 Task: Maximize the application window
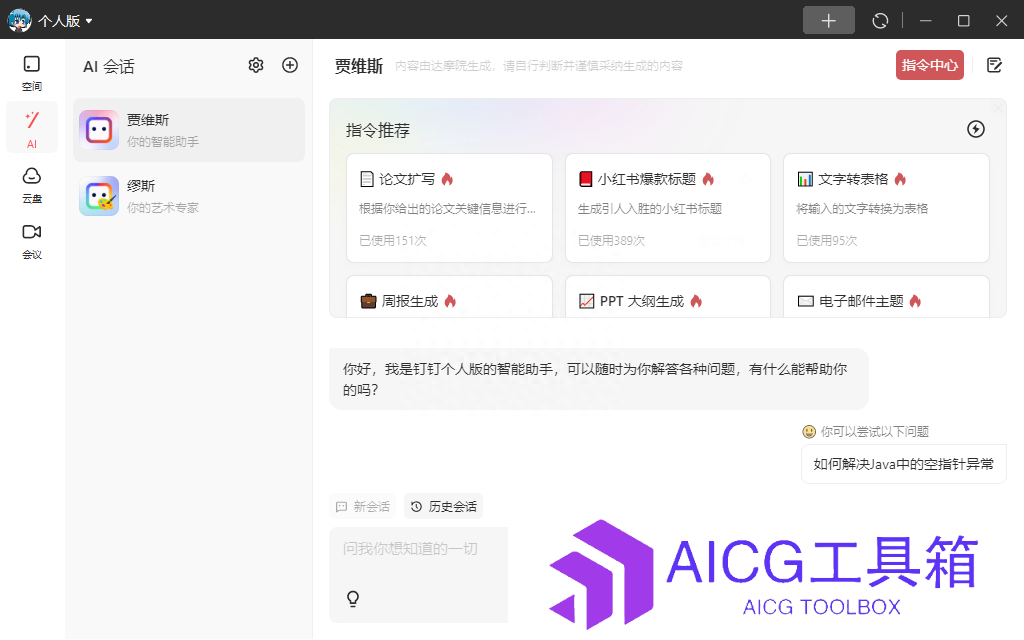click(x=963, y=21)
